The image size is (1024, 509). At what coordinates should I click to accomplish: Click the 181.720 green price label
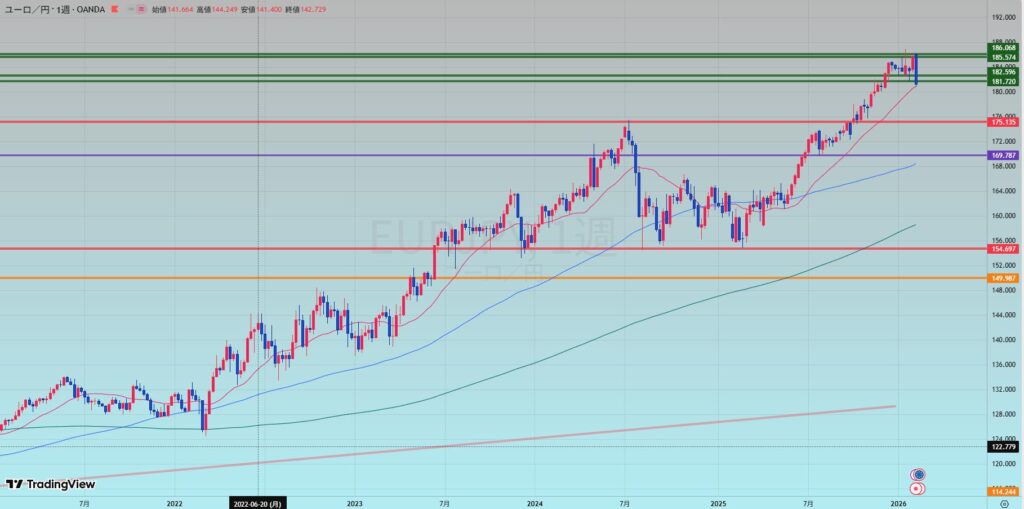[1003, 81]
